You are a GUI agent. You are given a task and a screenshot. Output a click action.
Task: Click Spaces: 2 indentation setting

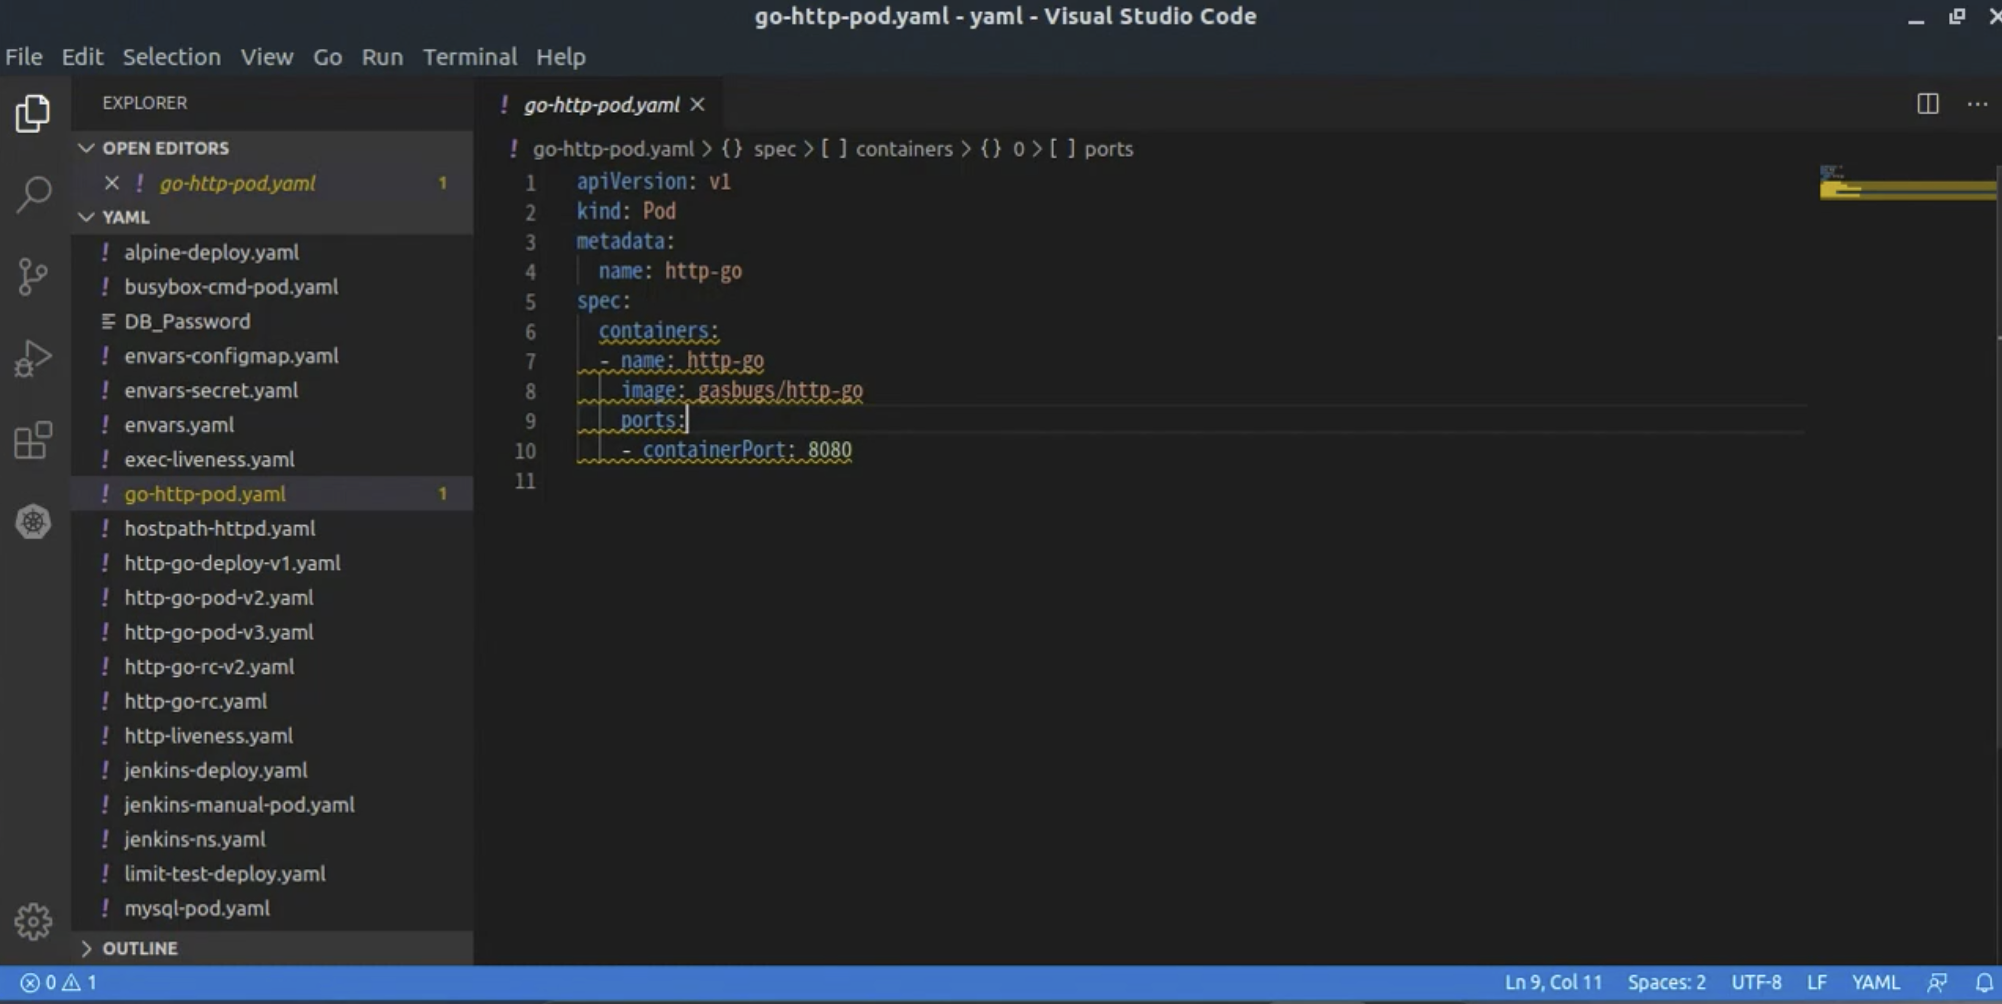[1666, 982]
